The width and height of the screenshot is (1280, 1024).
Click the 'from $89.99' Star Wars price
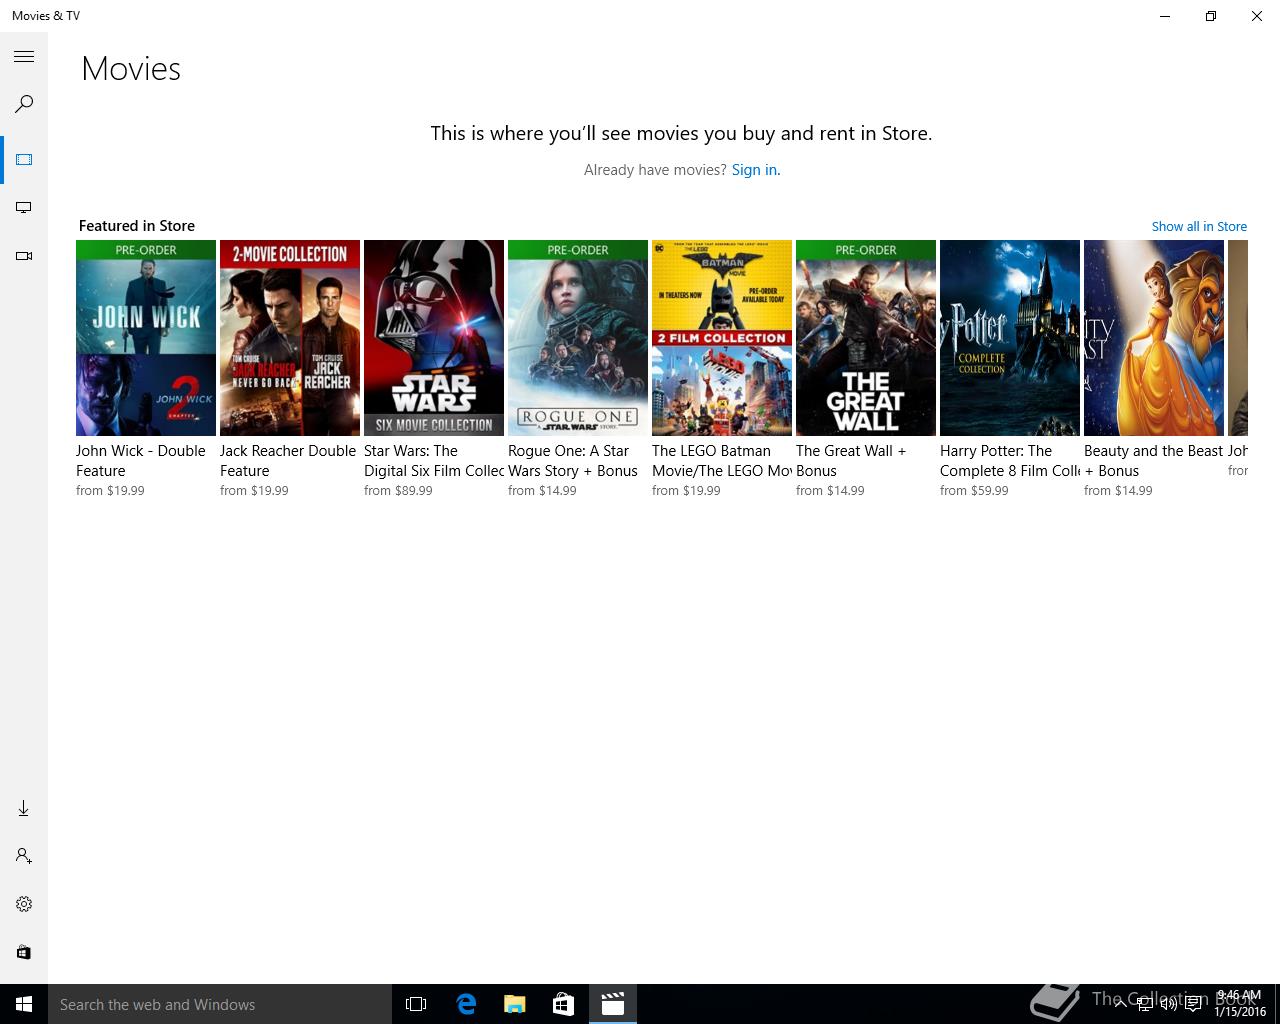pyautogui.click(x=398, y=491)
